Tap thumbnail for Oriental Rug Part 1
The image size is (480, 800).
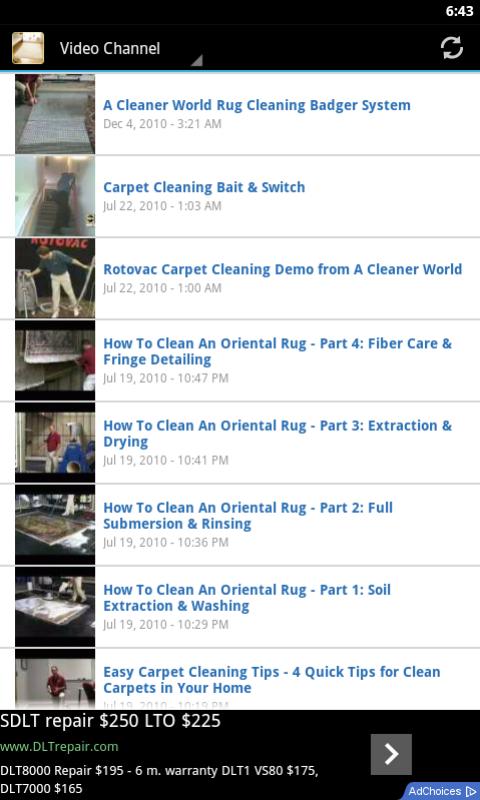[x=55, y=607]
